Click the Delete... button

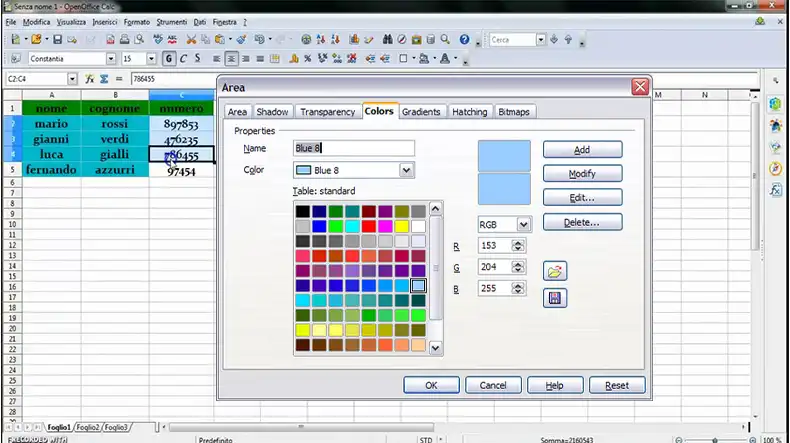tap(582, 222)
